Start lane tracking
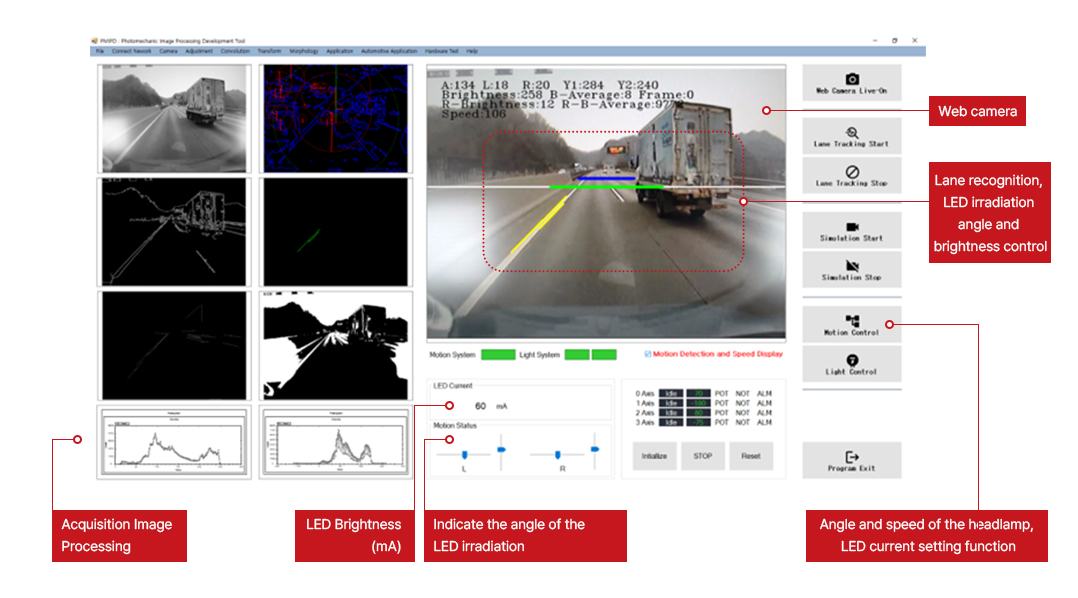The width and height of the screenshot is (1078, 598). [851, 136]
